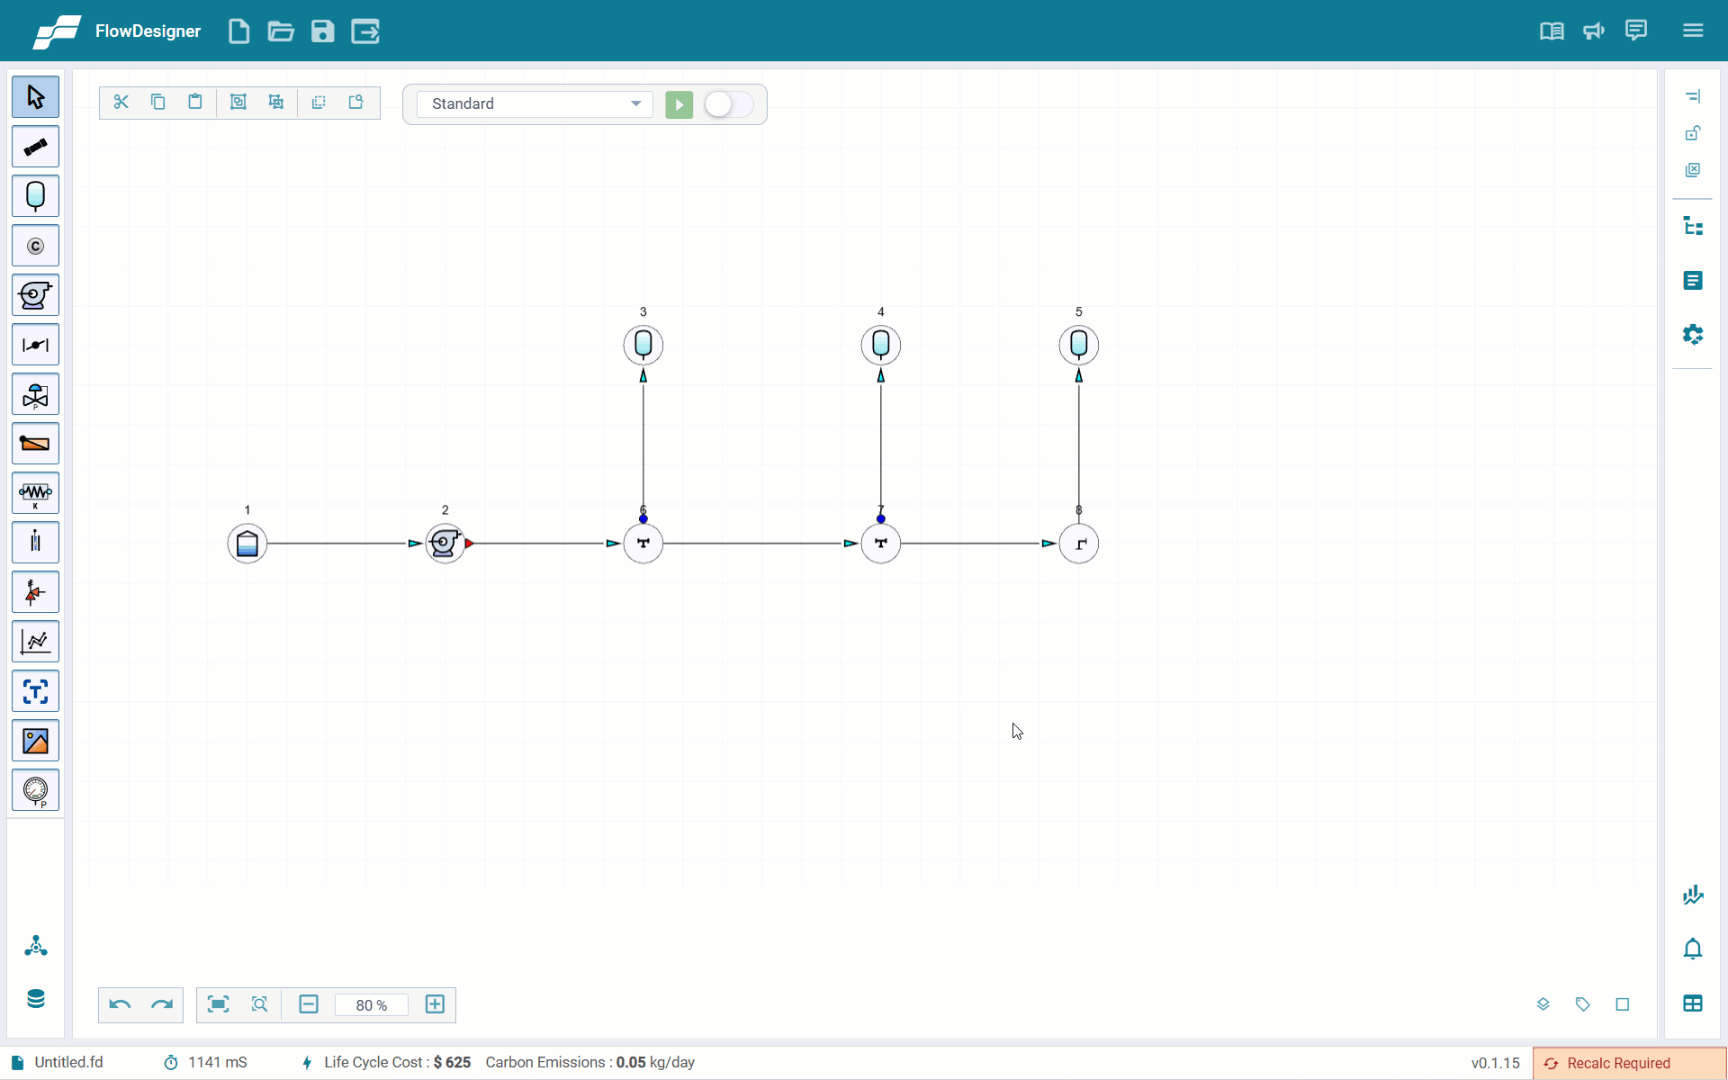Toggle the switch next to the run button

tap(728, 104)
